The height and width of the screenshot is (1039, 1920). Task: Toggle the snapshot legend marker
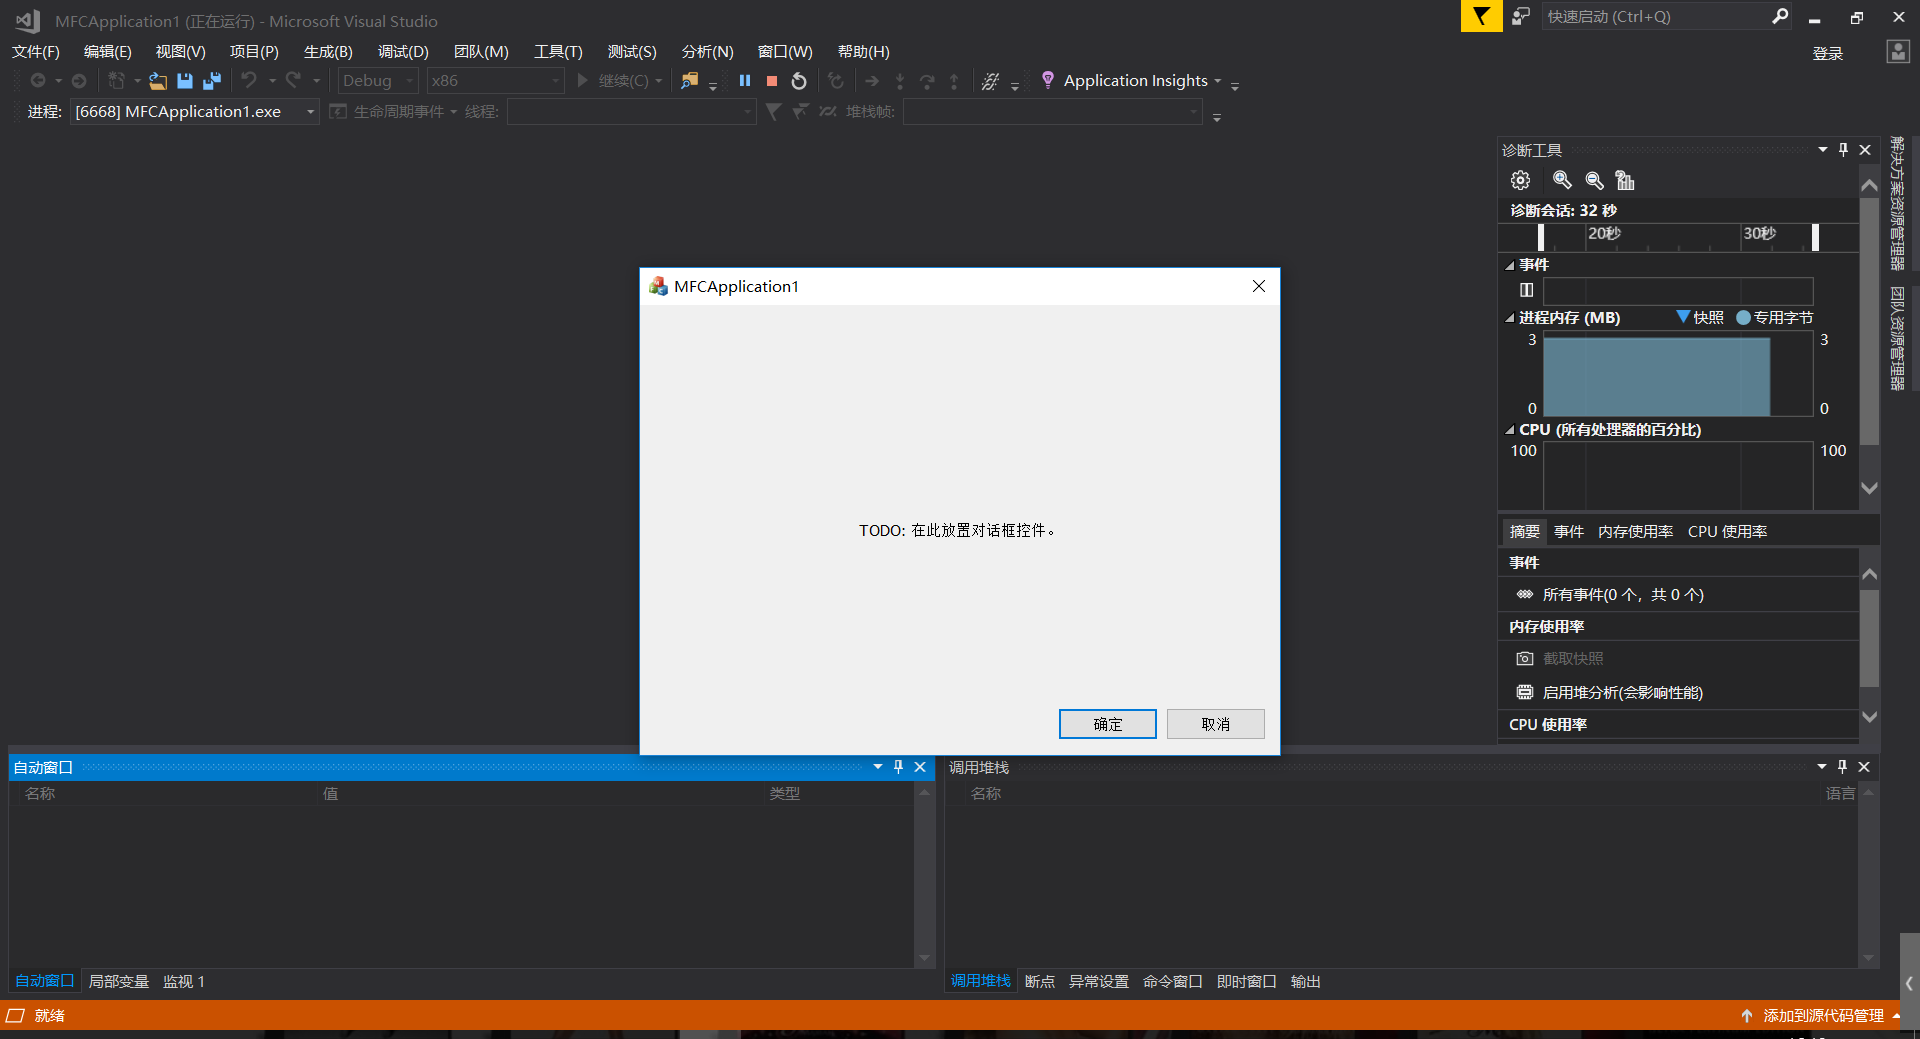pos(1683,317)
